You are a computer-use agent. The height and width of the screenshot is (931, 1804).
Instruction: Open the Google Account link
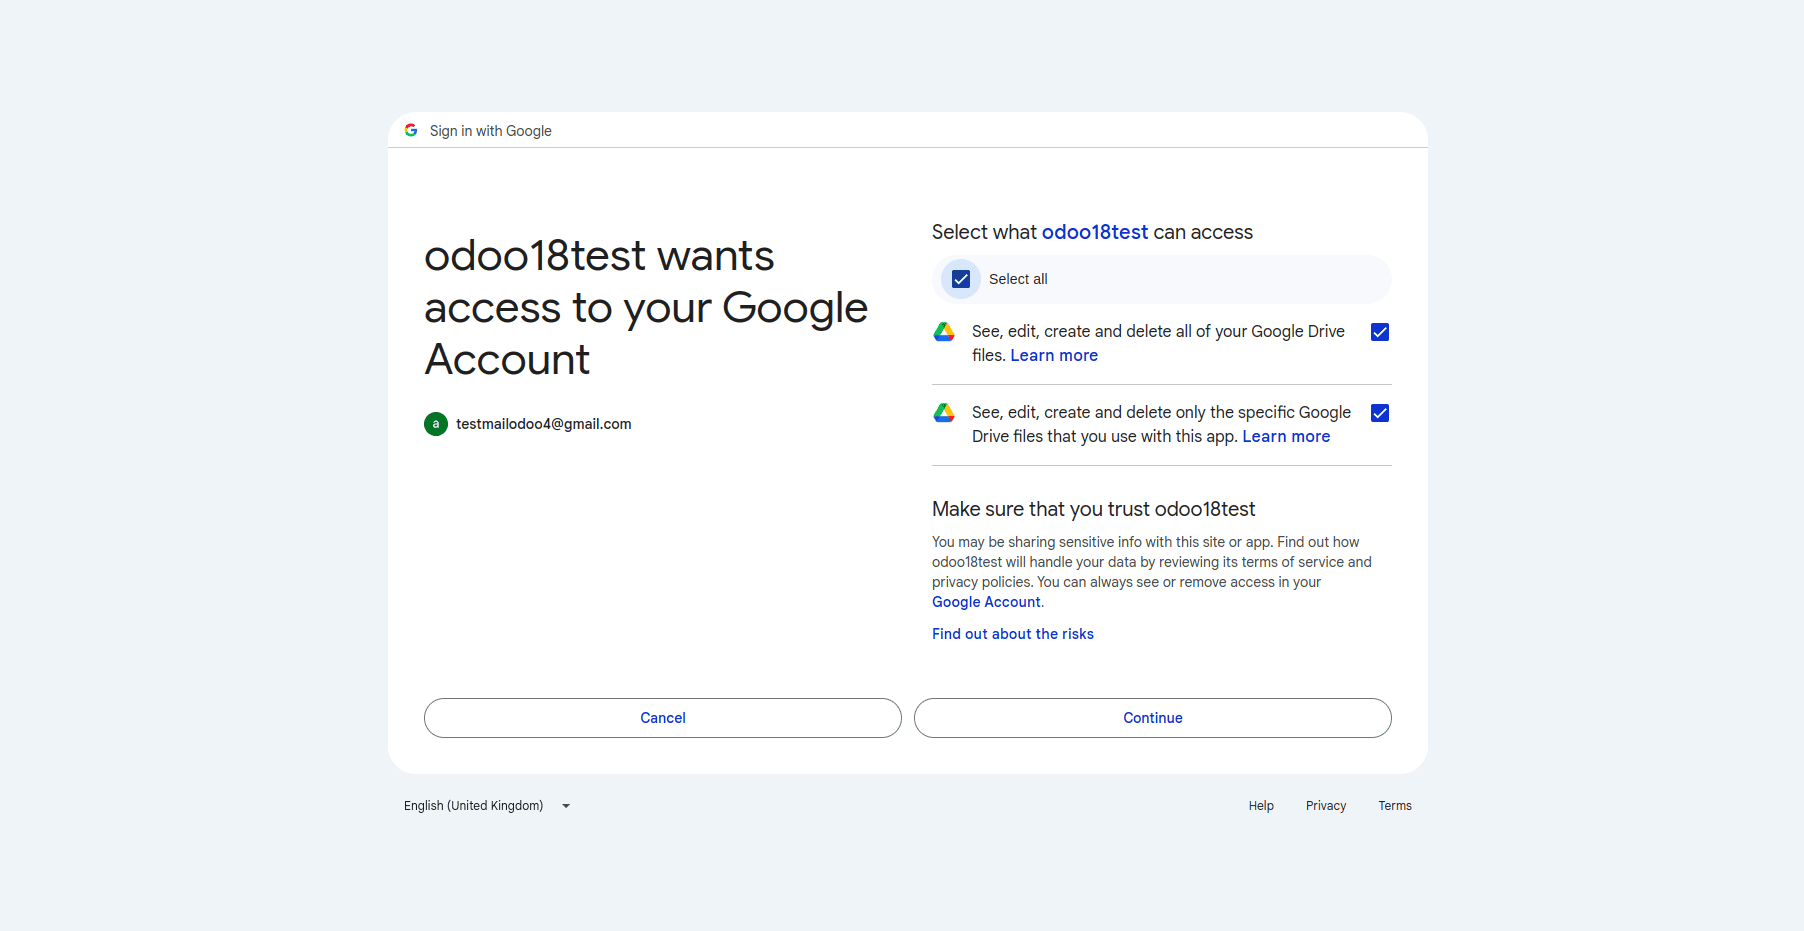coord(986,602)
